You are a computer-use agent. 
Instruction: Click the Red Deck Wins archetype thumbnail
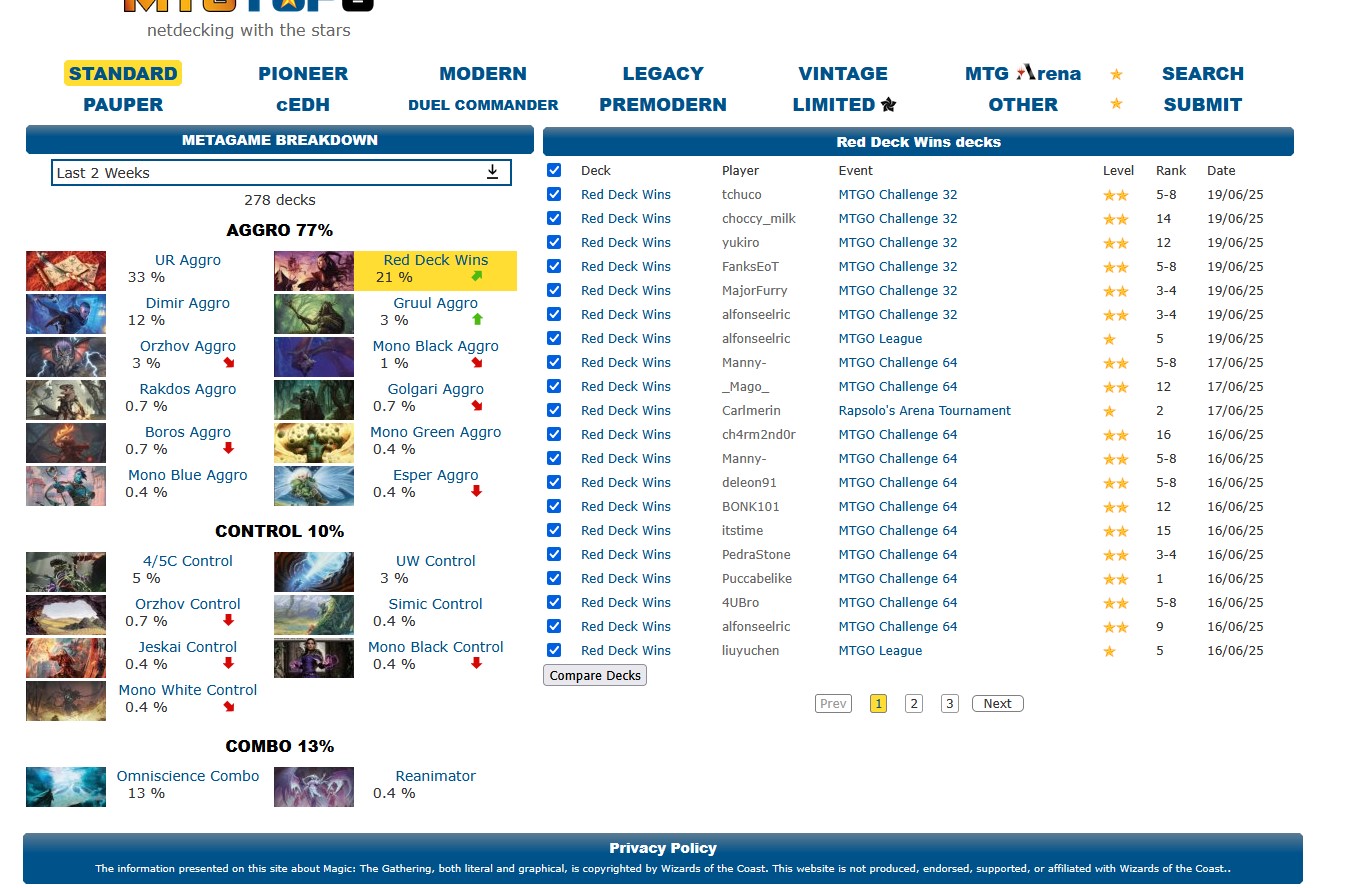click(314, 271)
